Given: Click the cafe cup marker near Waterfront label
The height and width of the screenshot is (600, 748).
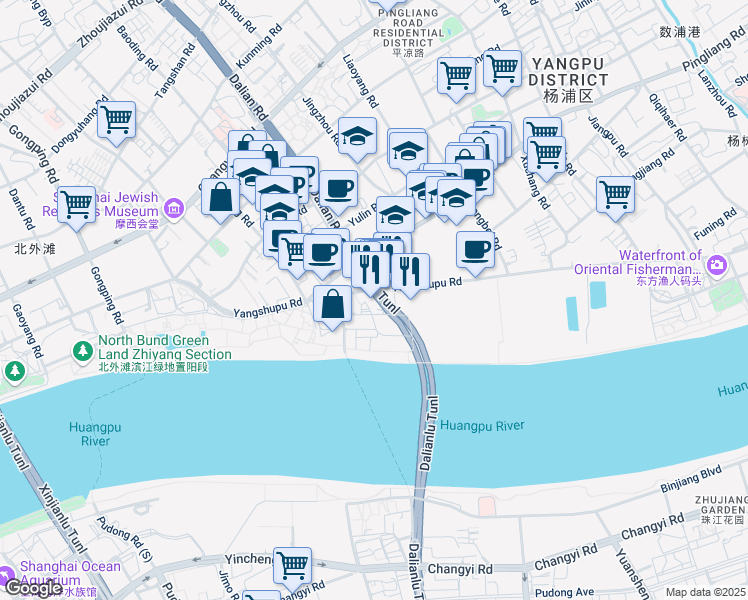Looking at the screenshot, I should (x=475, y=251).
